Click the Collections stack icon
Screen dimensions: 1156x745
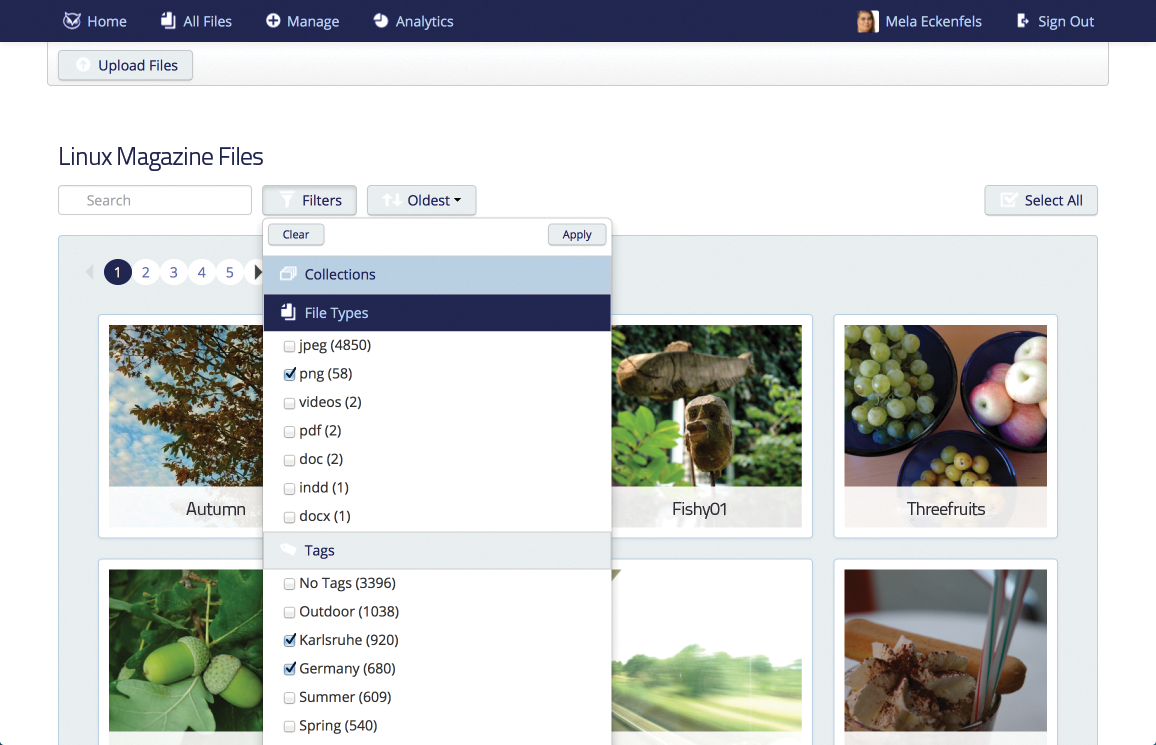coord(288,274)
